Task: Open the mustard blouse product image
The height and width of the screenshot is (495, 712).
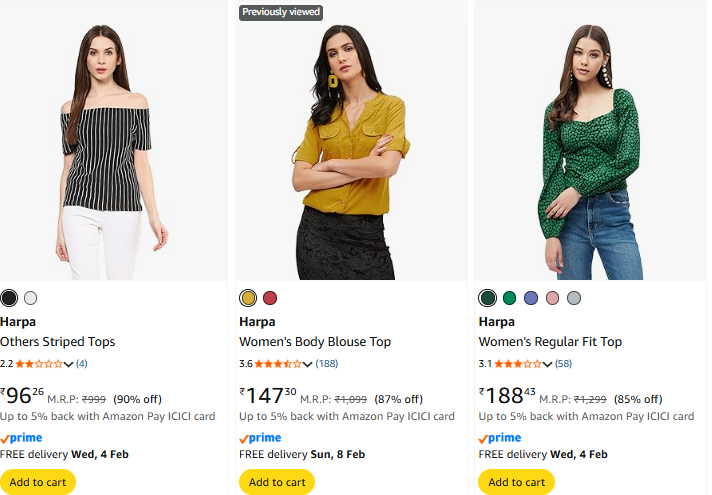Action: click(x=351, y=150)
